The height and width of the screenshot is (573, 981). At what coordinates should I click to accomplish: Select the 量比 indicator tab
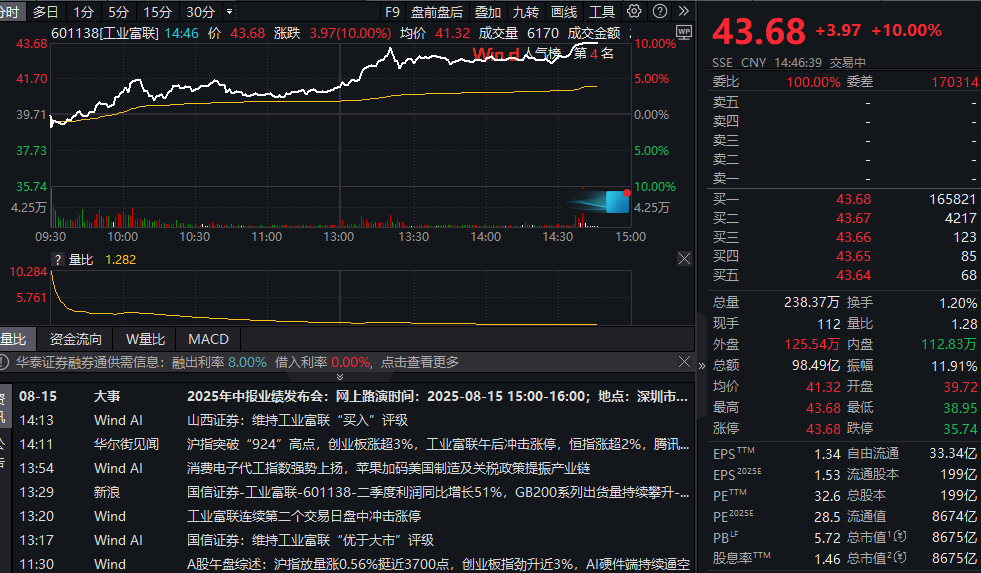[14, 339]
